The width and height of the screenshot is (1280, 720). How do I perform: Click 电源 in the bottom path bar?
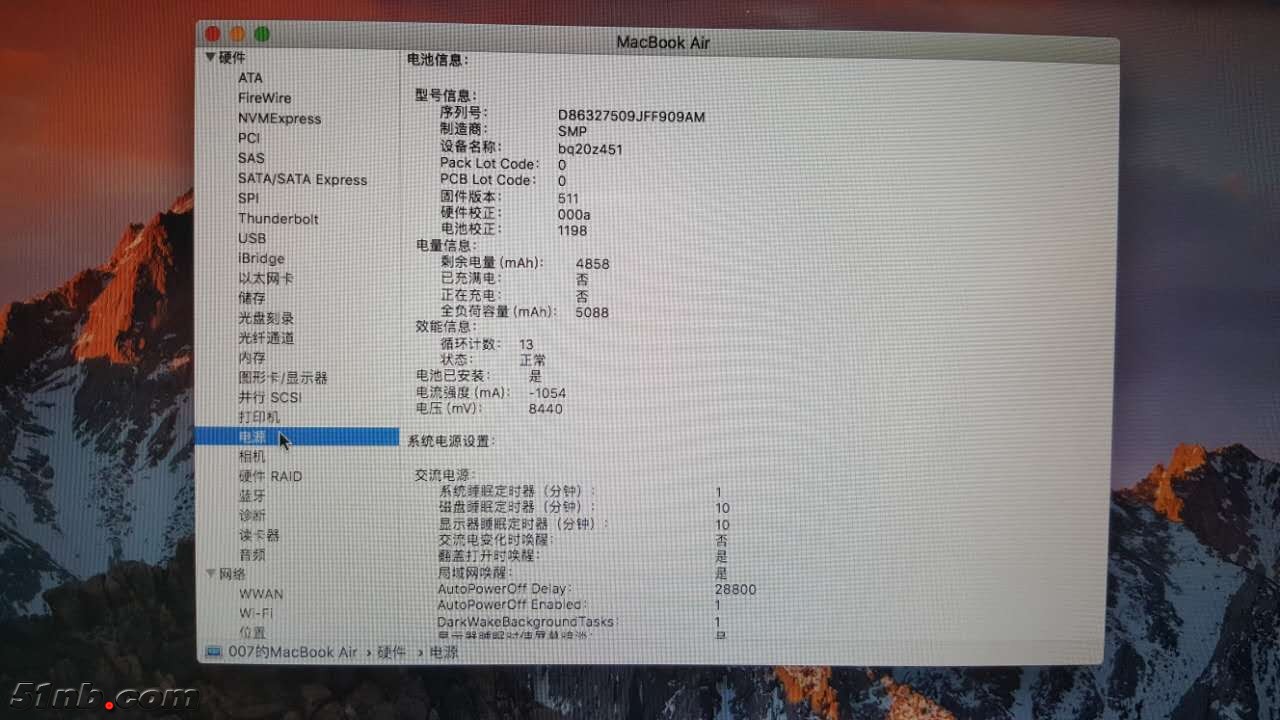444,652
